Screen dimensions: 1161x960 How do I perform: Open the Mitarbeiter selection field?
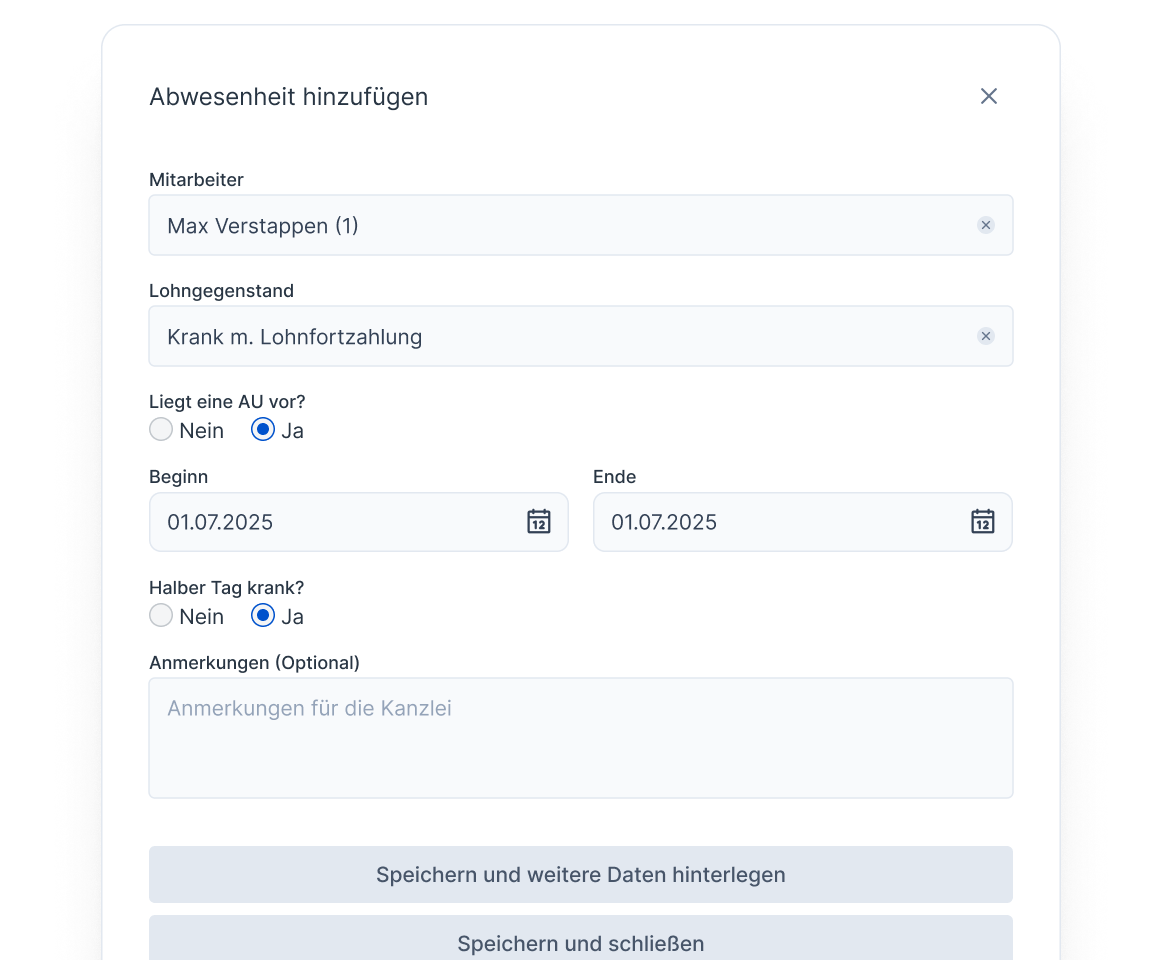[500, 225]
